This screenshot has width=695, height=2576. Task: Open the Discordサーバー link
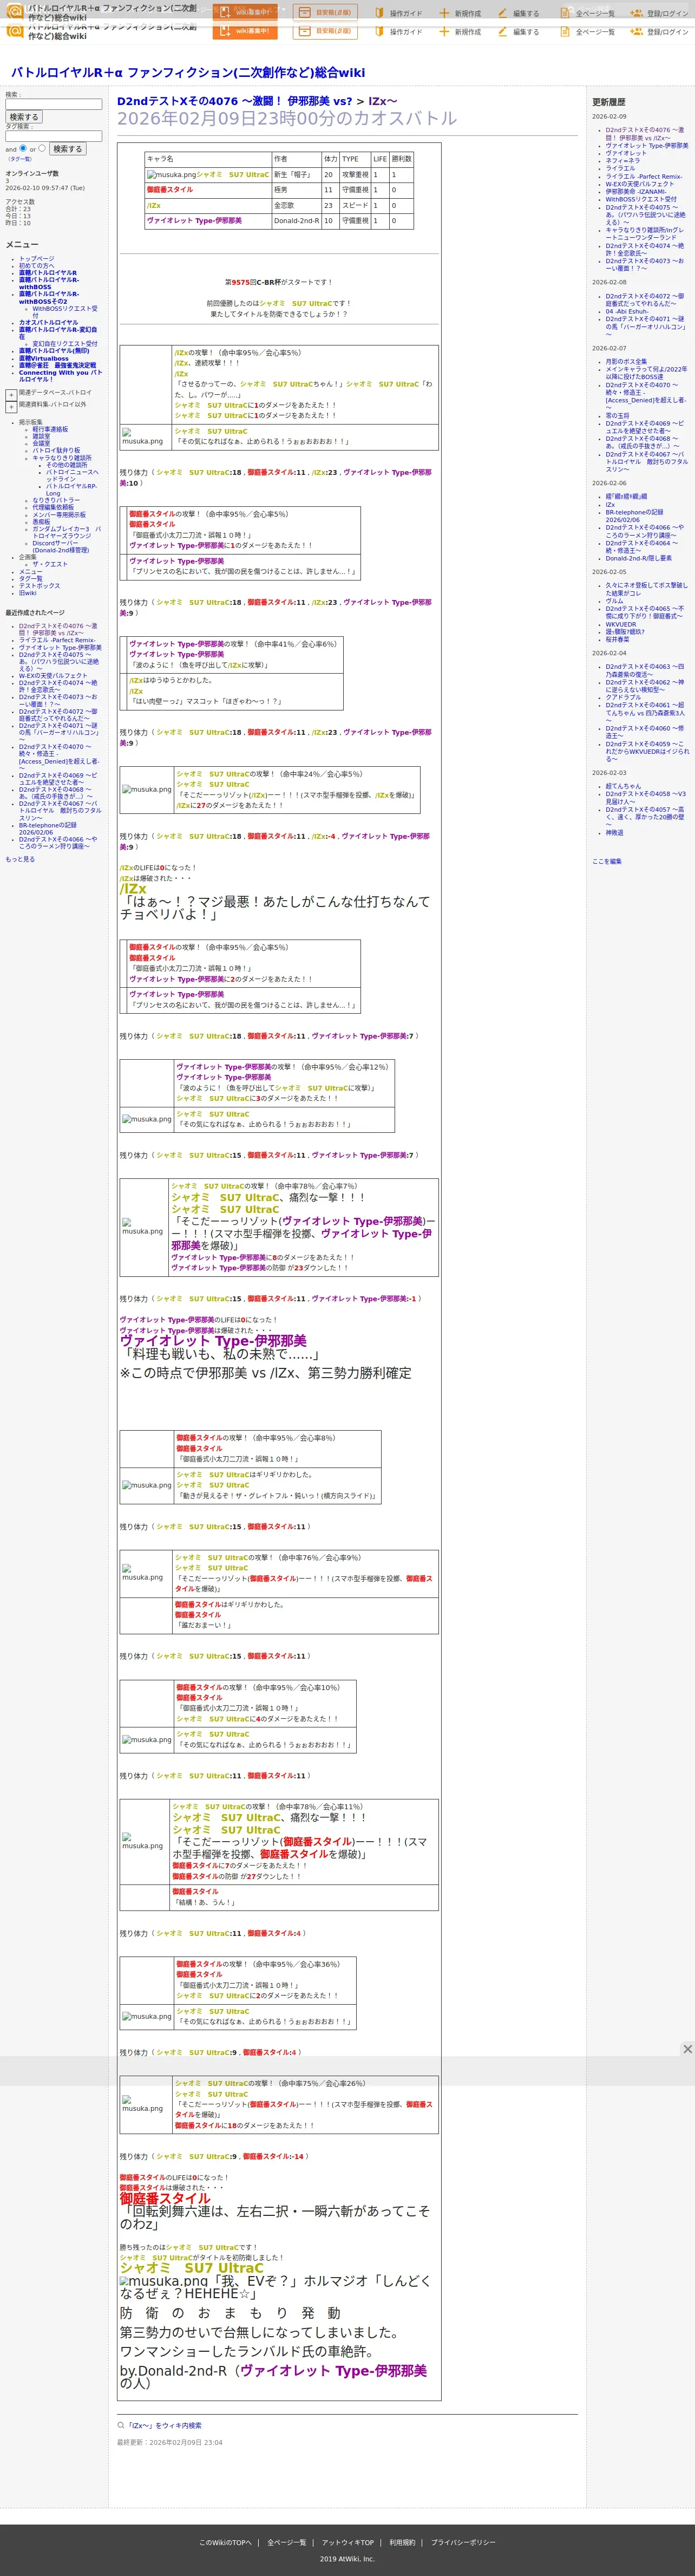[60, 546]
